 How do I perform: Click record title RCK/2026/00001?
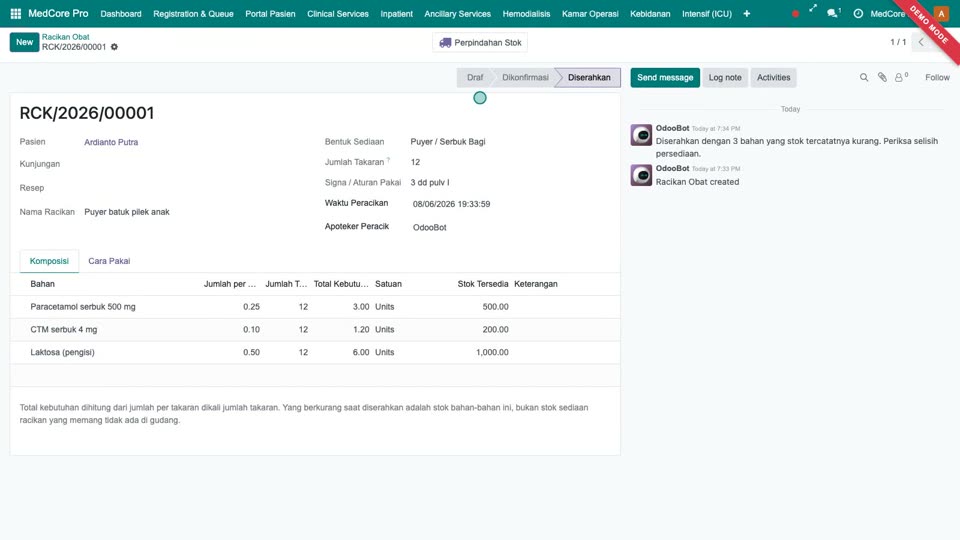click(x=87, y=113)
